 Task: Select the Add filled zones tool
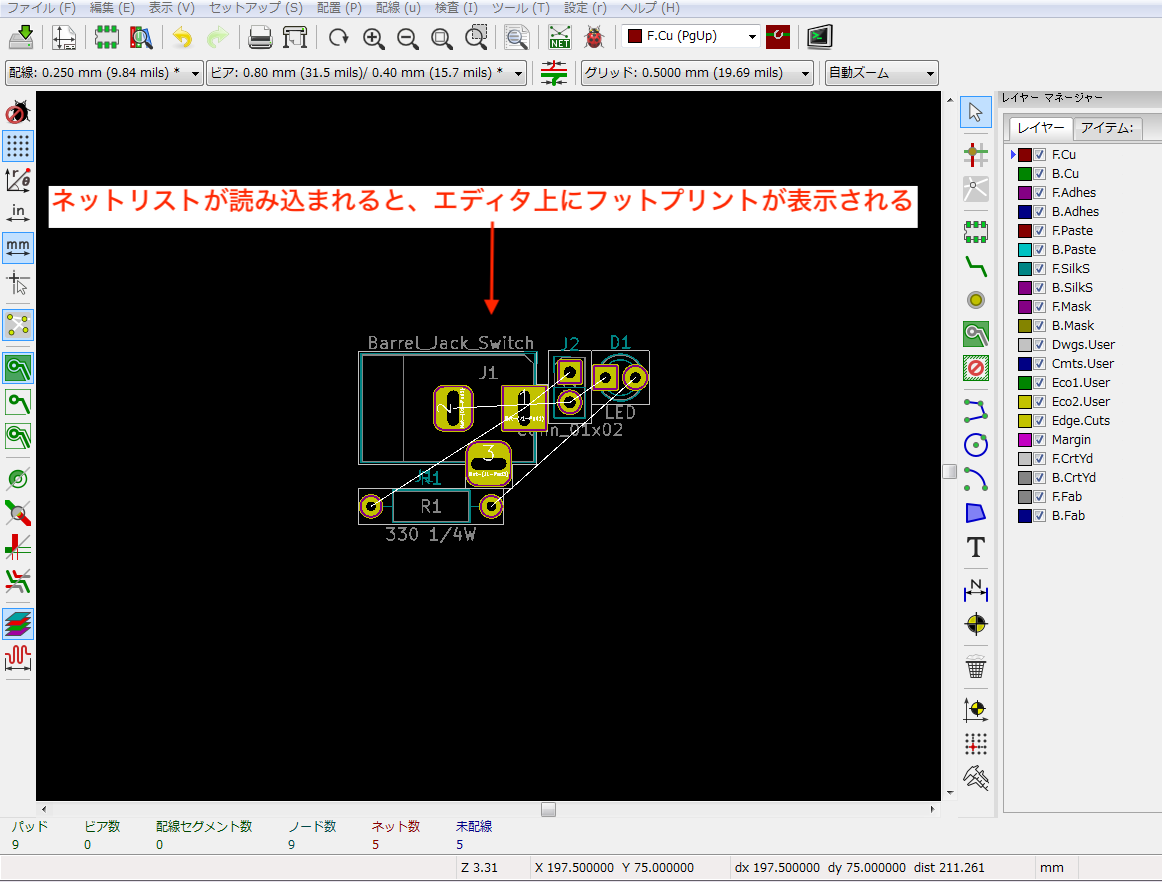pos(975,334)
